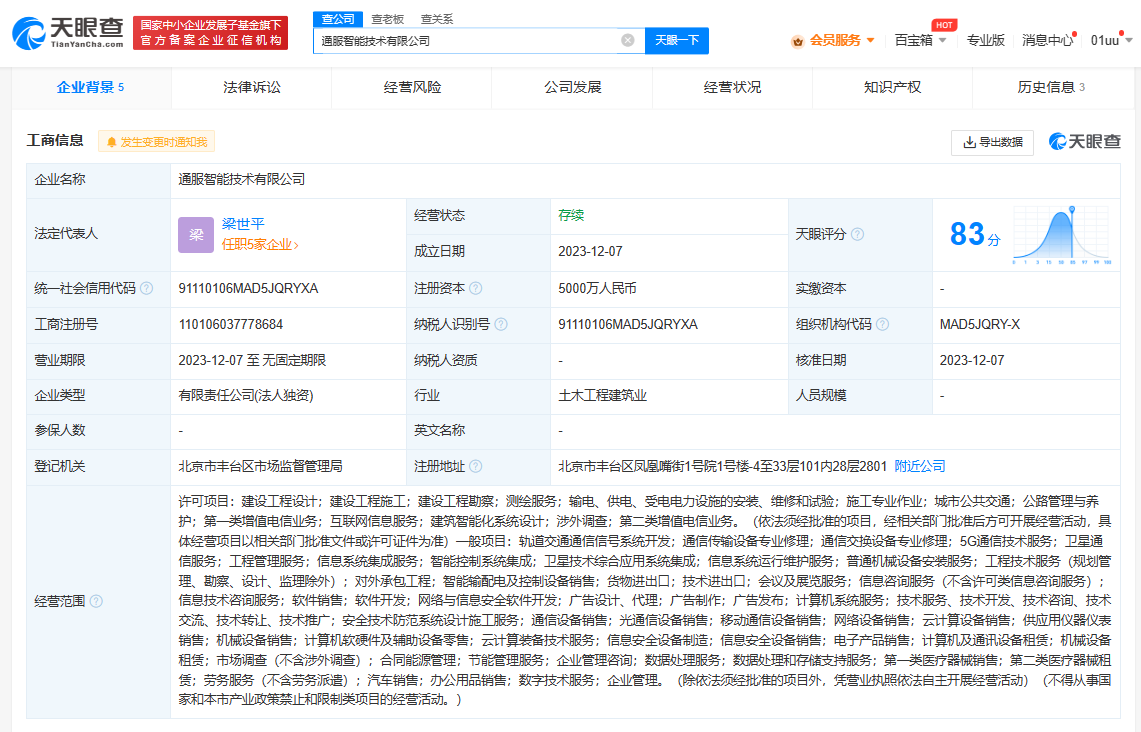The width and height of the screenshot is (1141, 732).
Task: Click the TianYanCha logo in header
Action: pyautogui.click(x=68, y=33)
